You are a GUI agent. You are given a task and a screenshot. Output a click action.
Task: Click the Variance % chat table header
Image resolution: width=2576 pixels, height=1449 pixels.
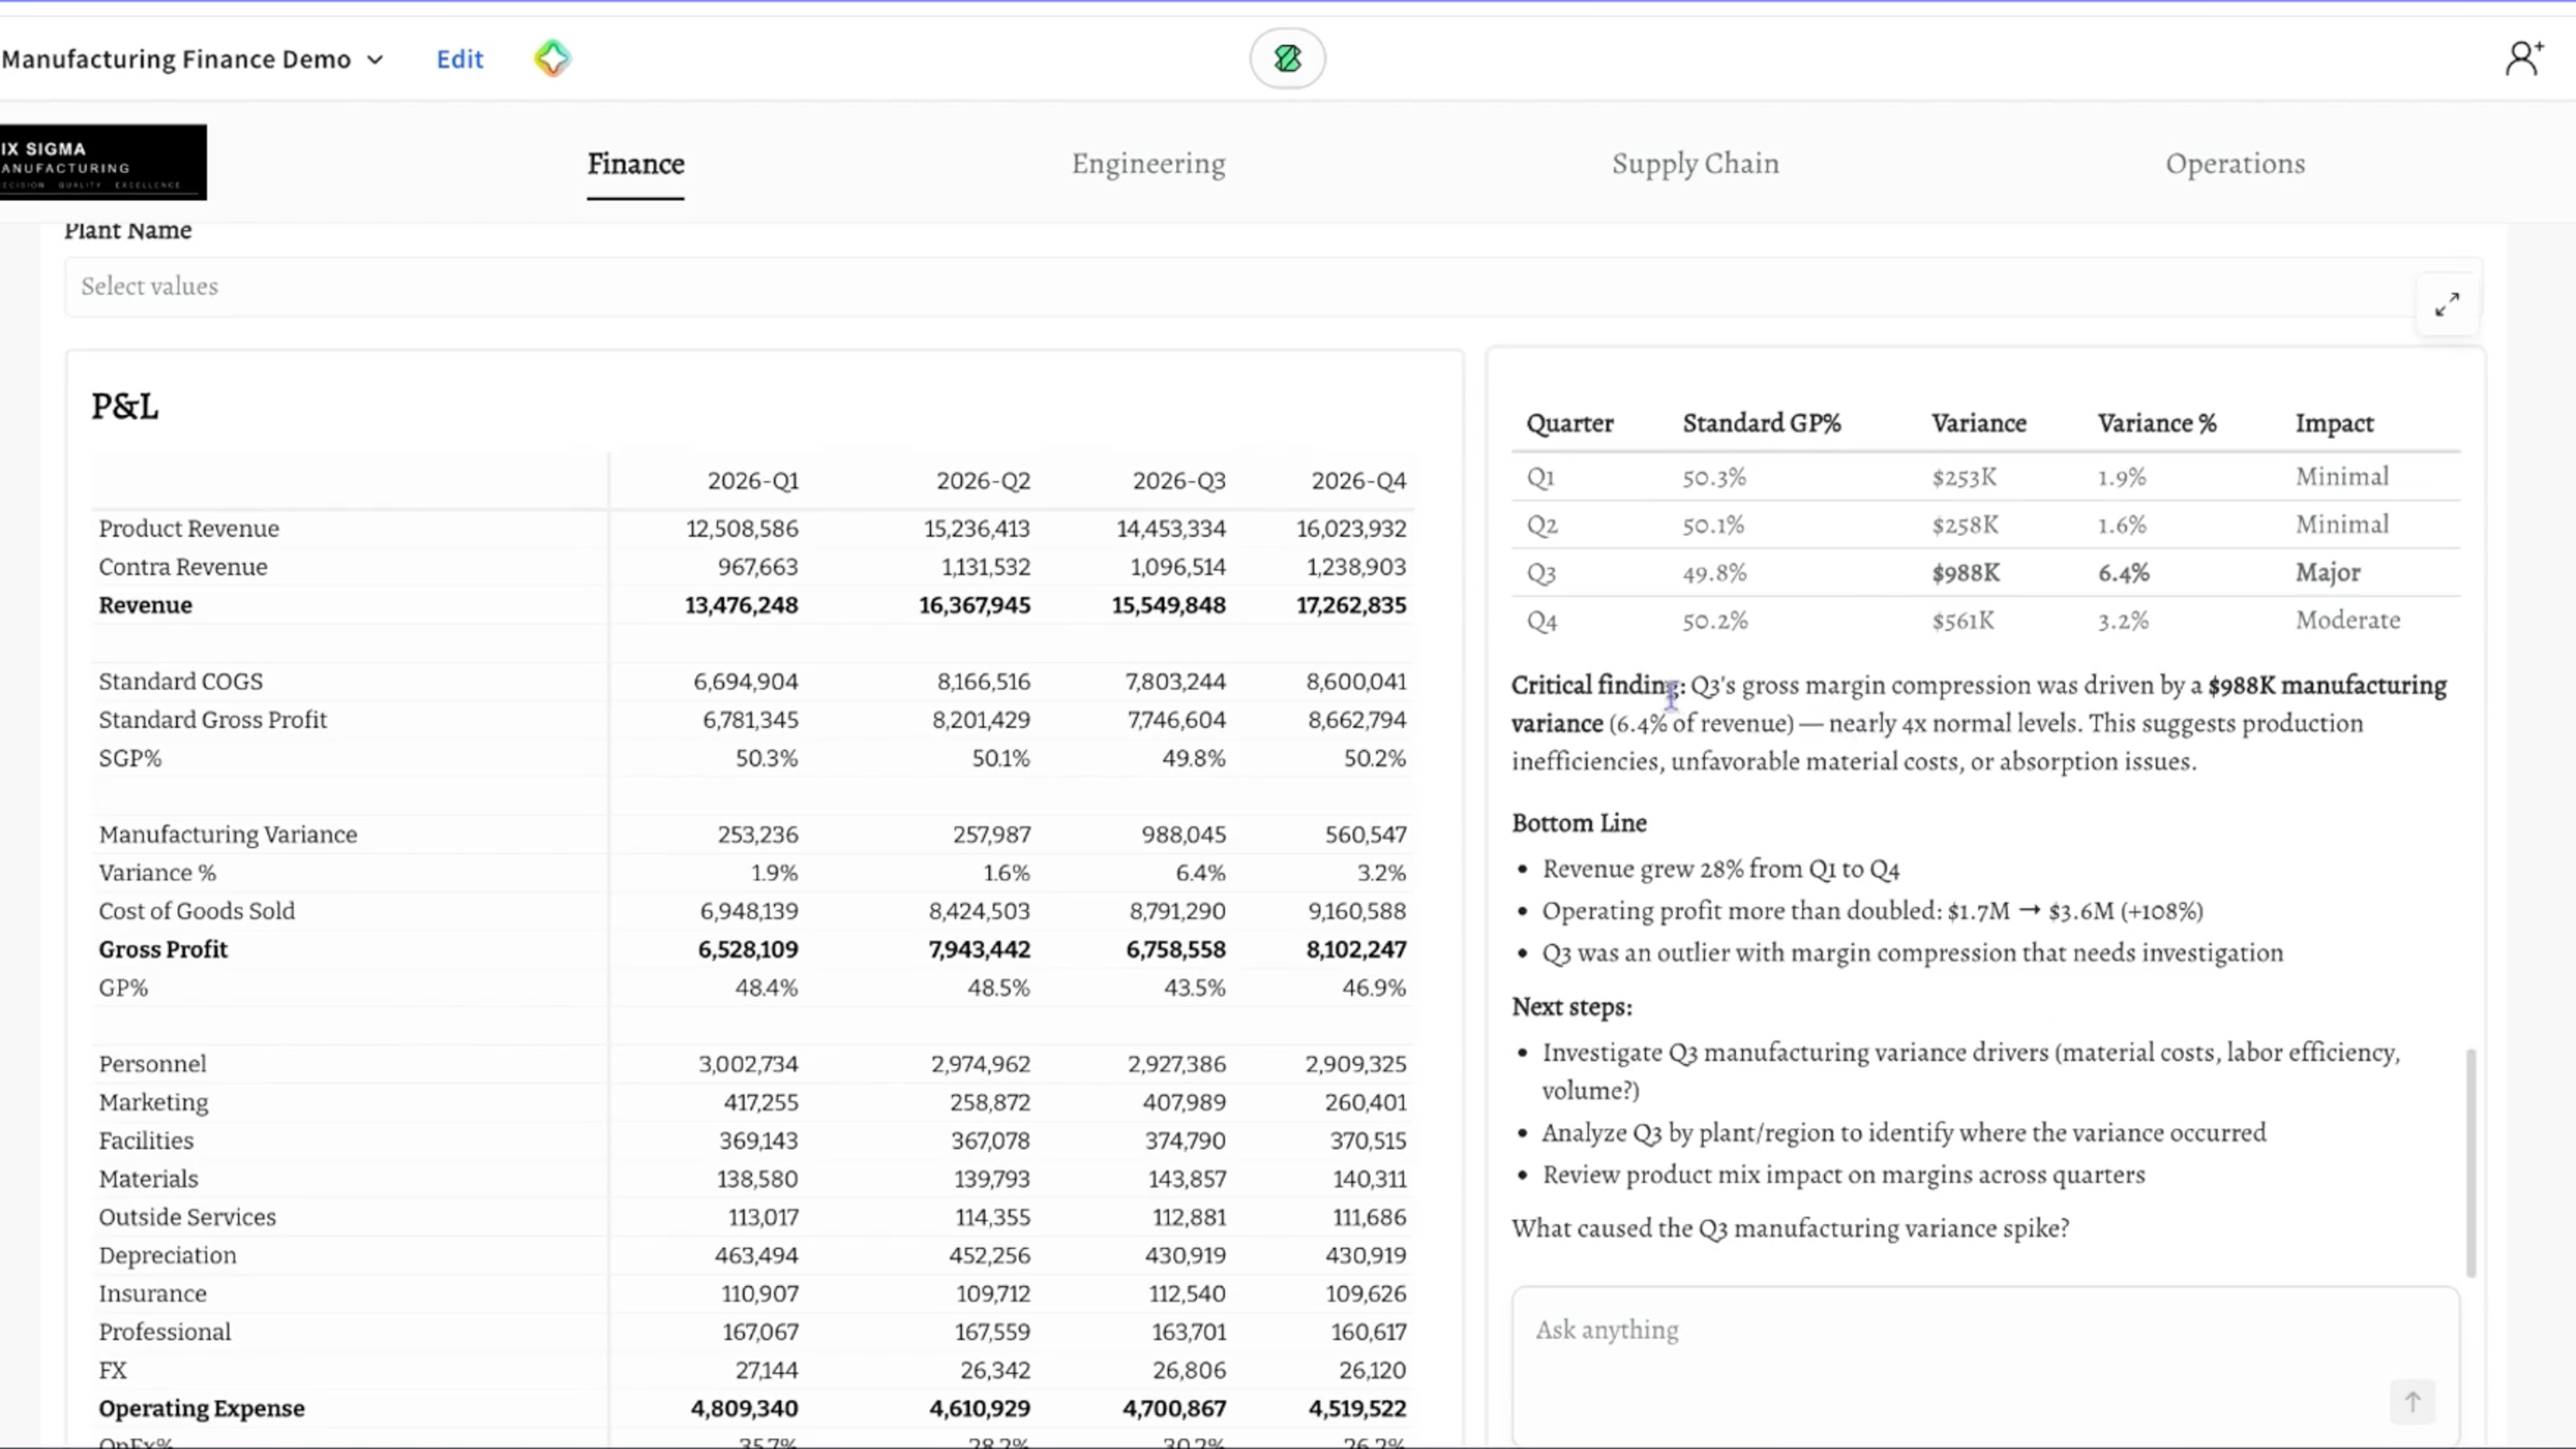tap(2157, 424)
